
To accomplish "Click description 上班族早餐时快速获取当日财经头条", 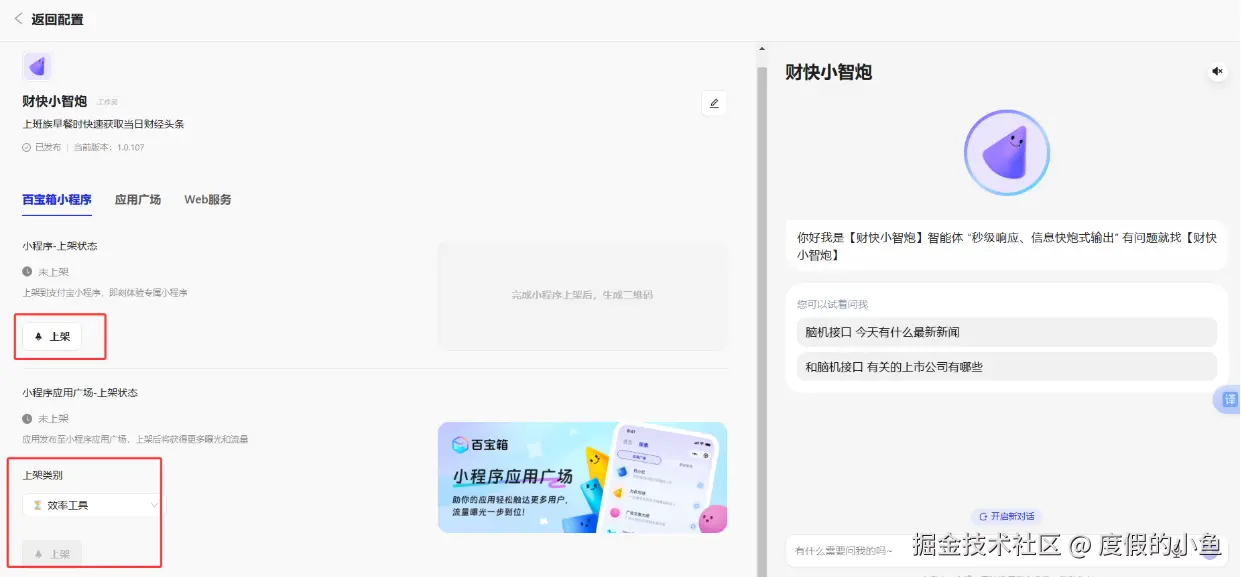I will [103, 124].
